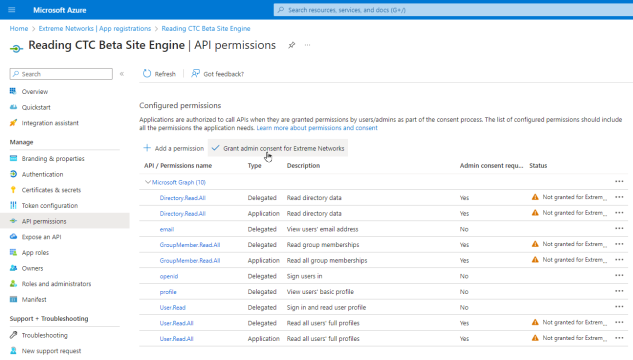Click the Refresh icon in toolbar

pyautogui.click(x=147, y=73)
